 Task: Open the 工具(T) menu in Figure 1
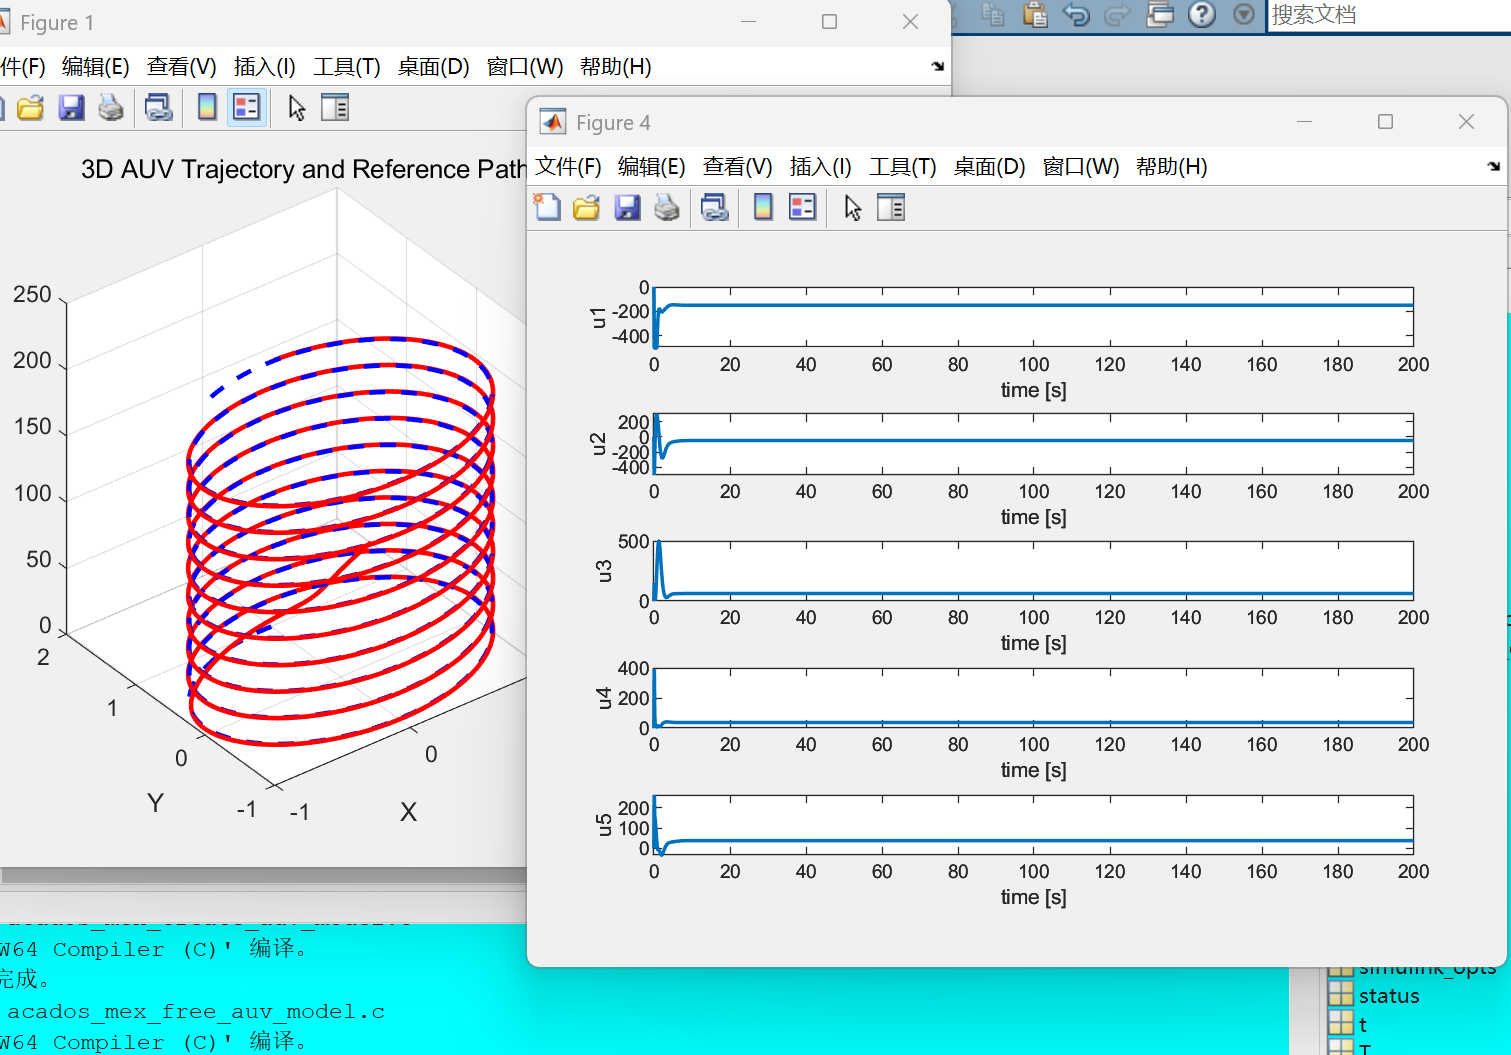click(347, 66)
